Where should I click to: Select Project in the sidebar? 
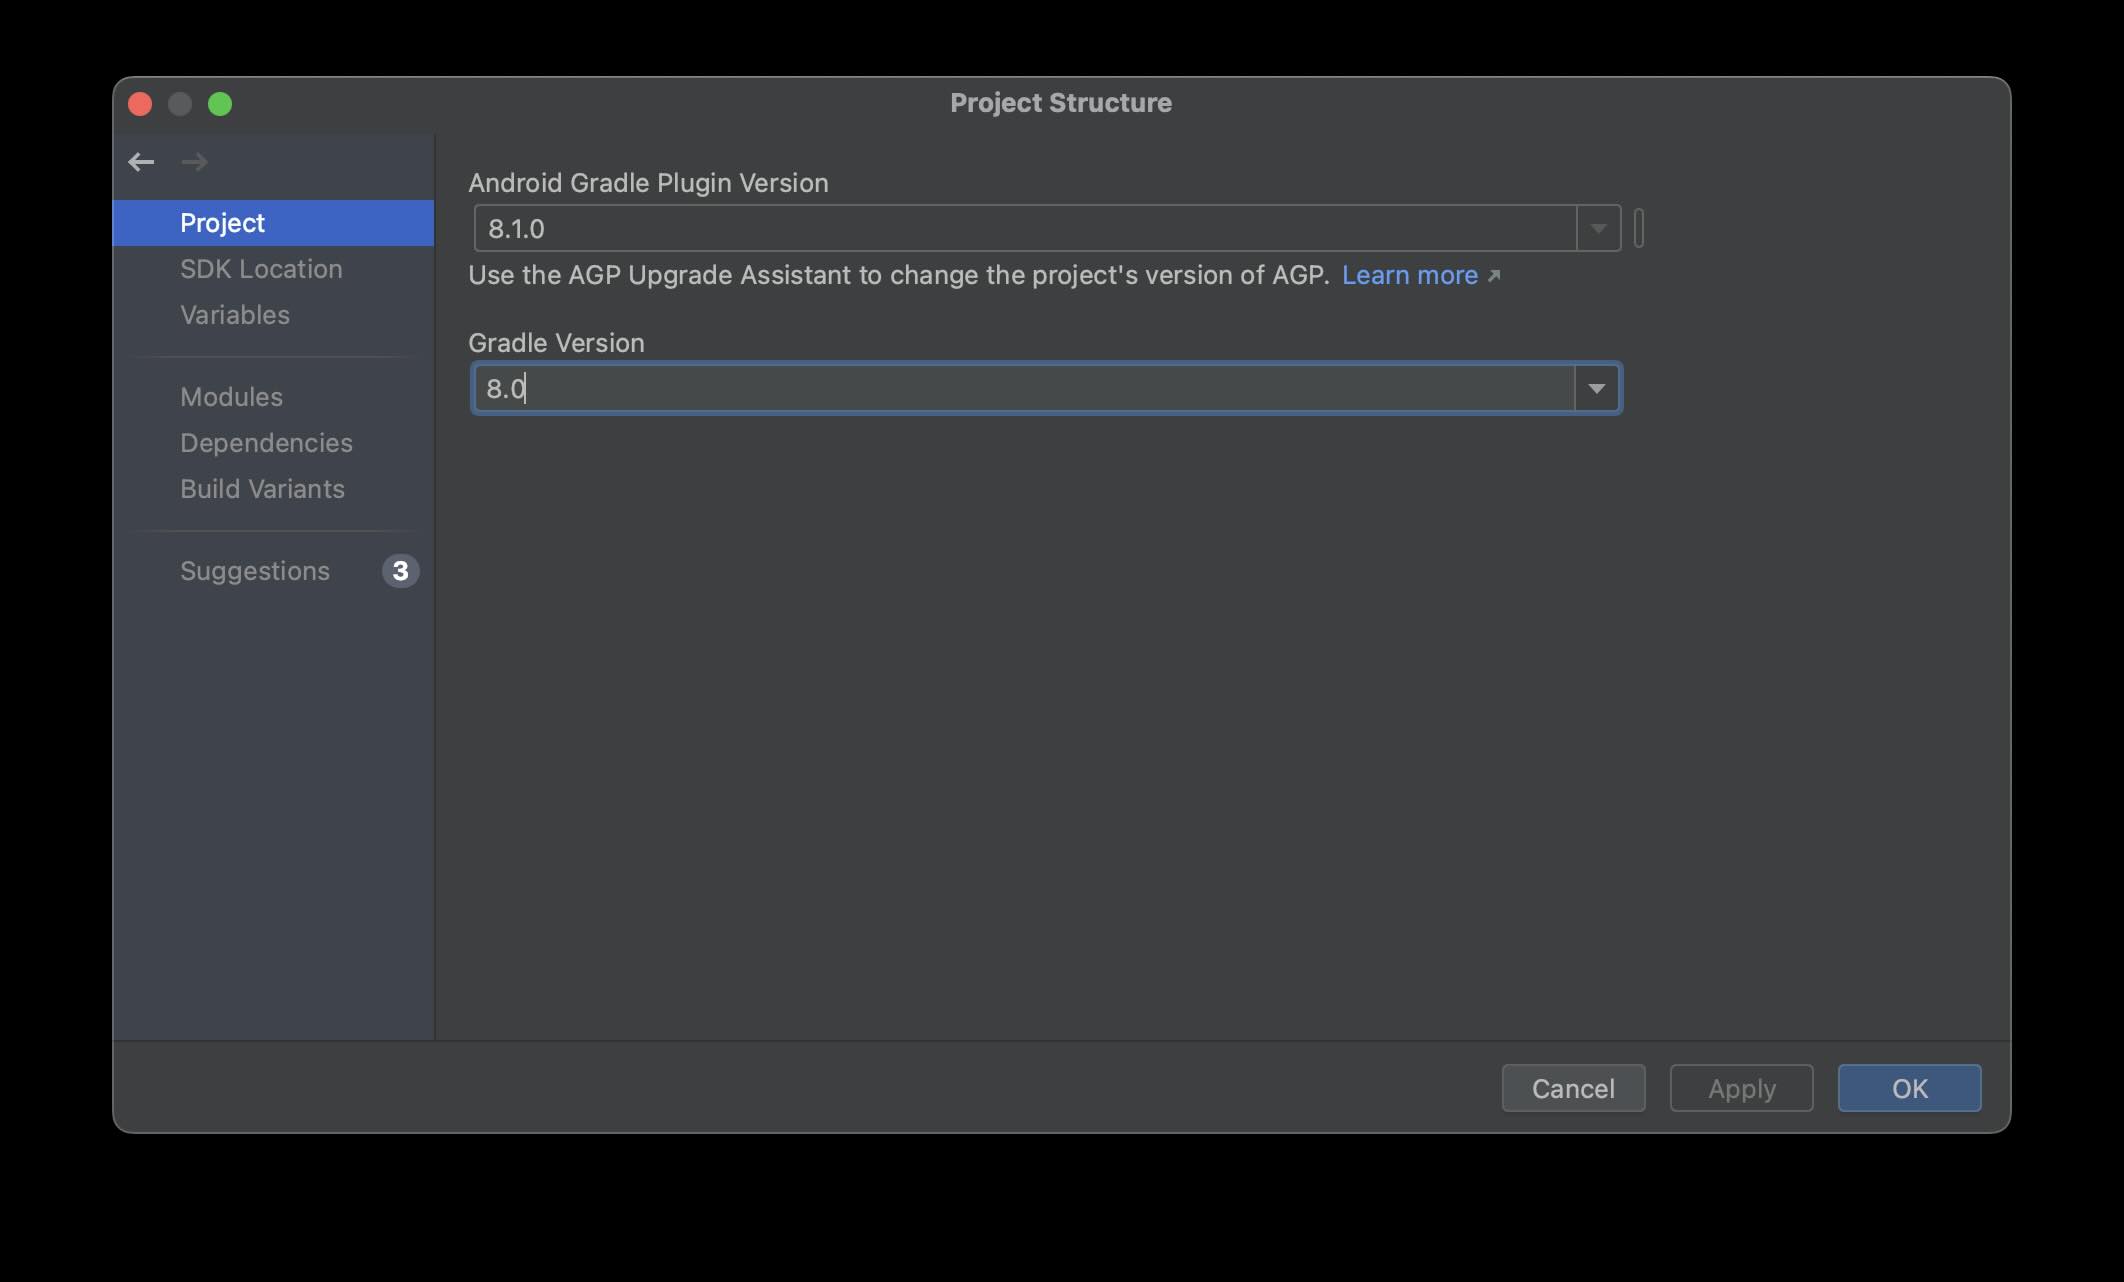222,222
